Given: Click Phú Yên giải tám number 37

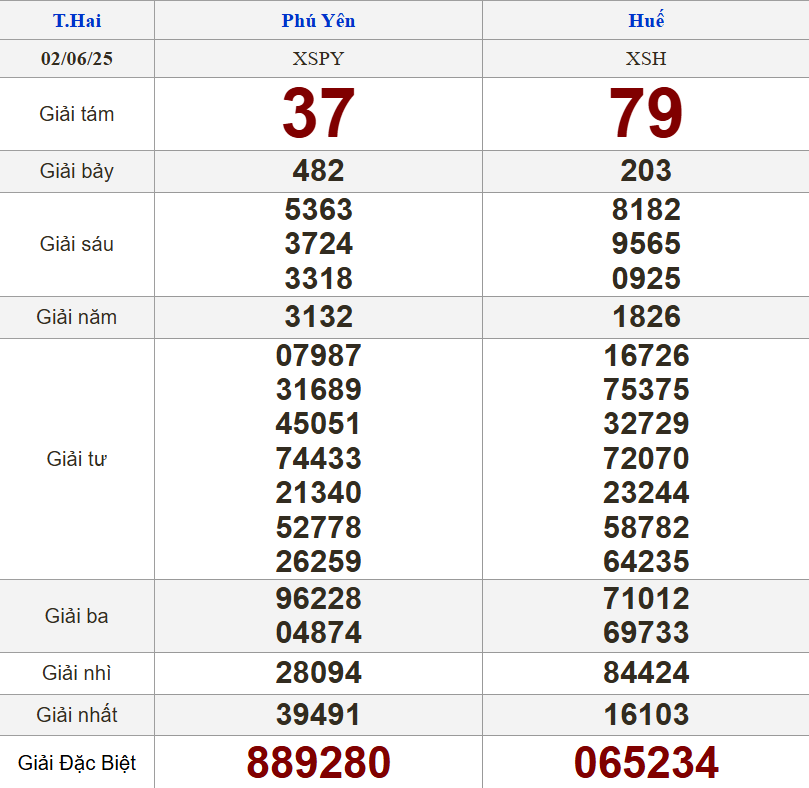Looking at the screenshot, I should click(318, 114).
